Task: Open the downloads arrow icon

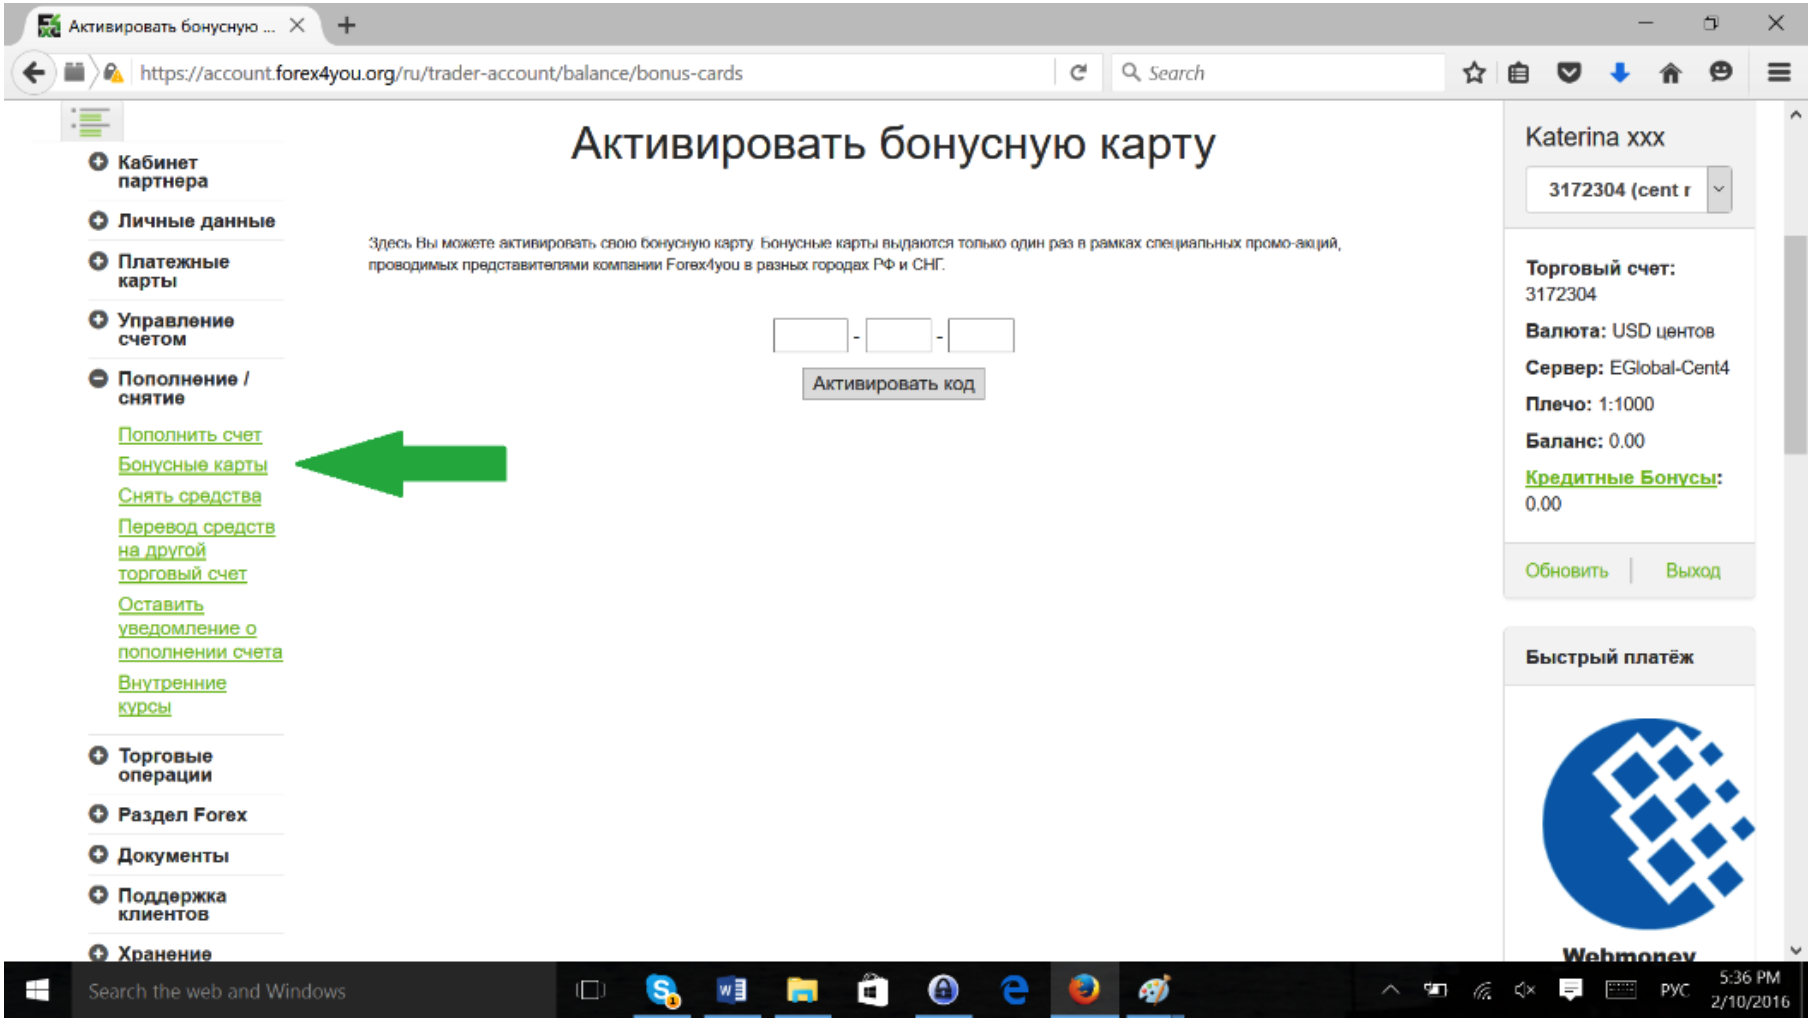Action: click(1619, 73)
